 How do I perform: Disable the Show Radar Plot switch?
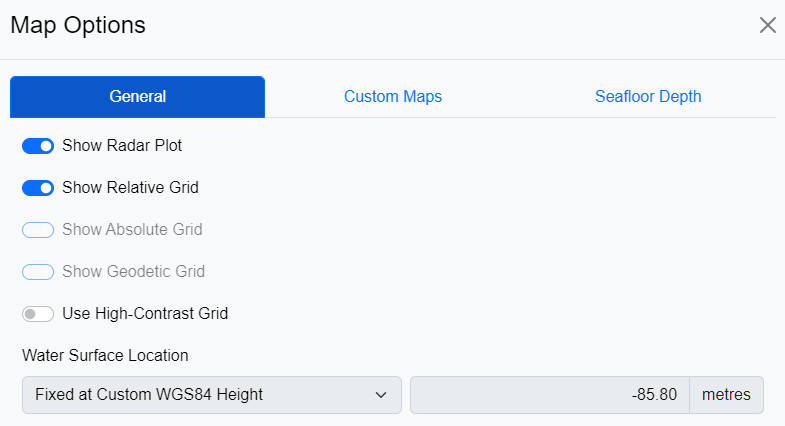tap(38, 146)
